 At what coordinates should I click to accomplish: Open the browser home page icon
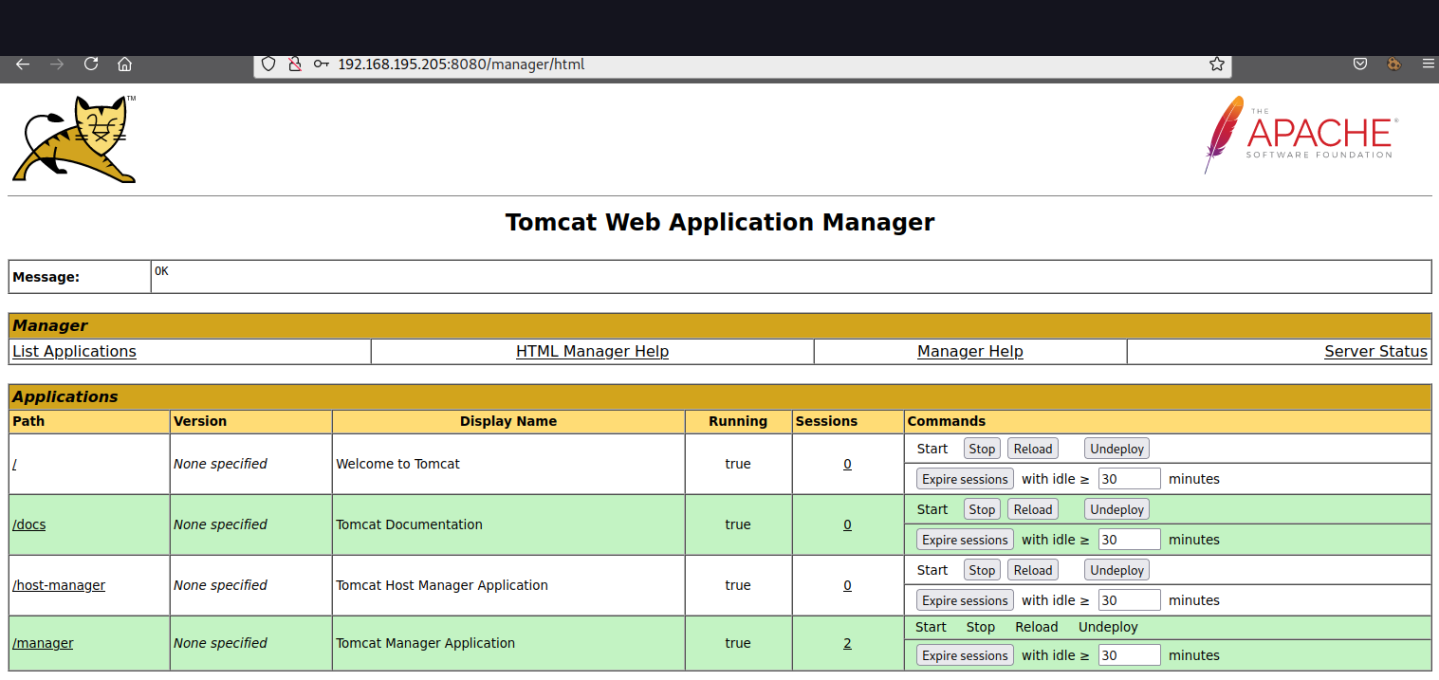click(x=124, y=63)
